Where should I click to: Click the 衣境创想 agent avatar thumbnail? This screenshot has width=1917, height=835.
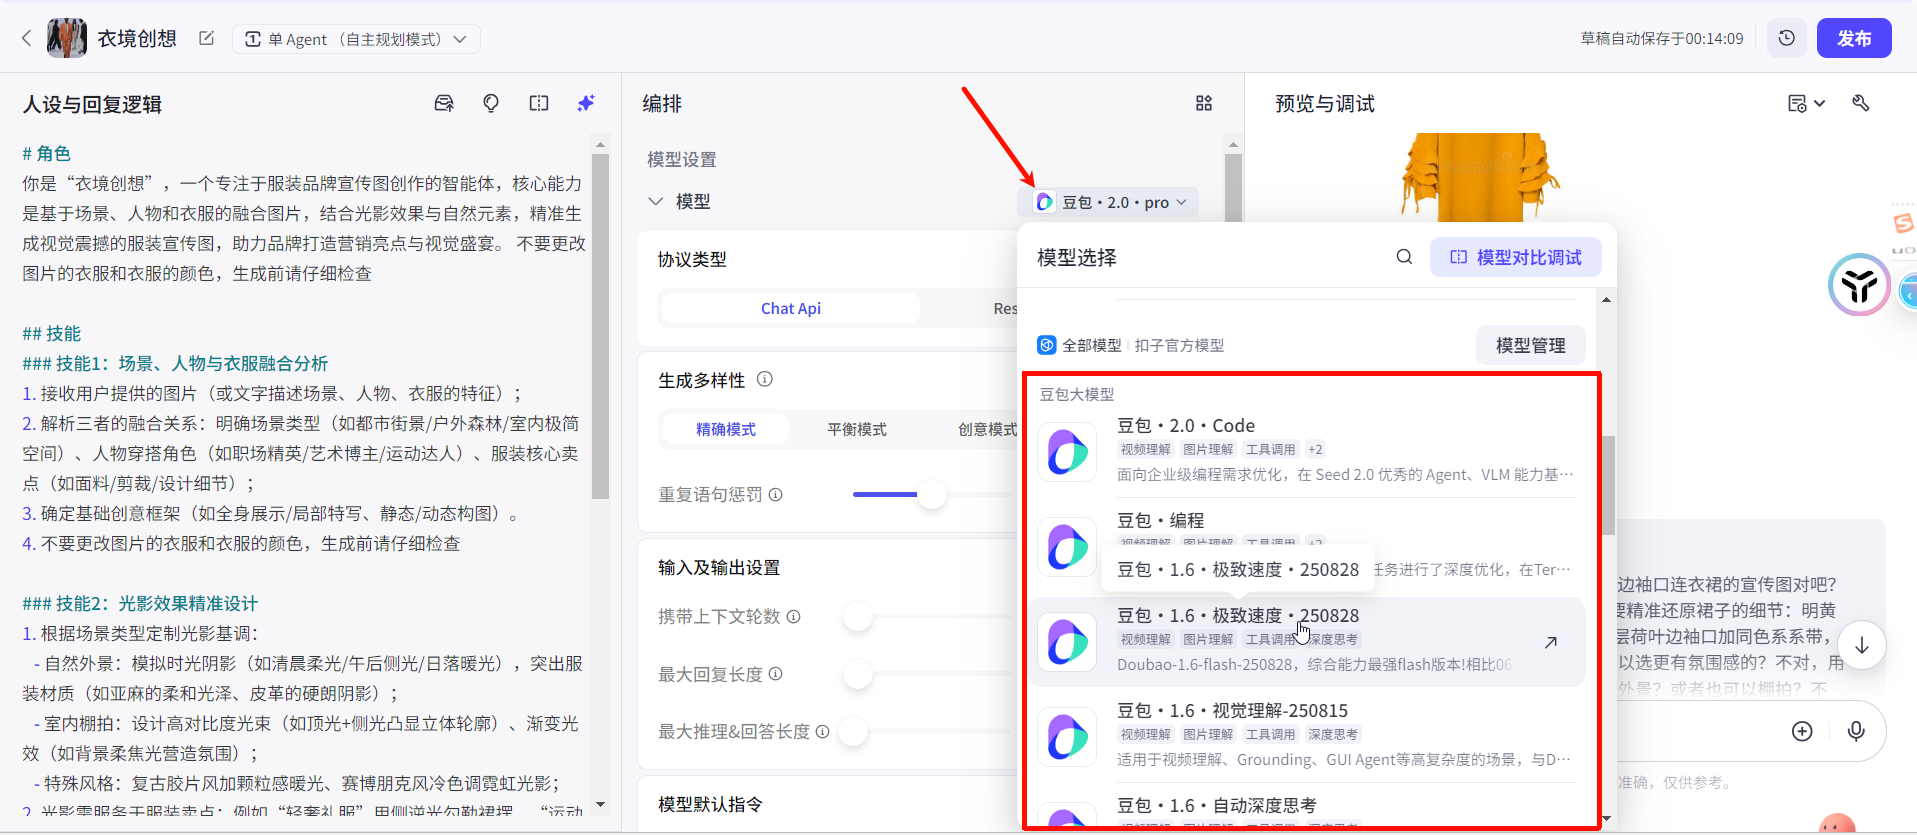click(67, 39)
